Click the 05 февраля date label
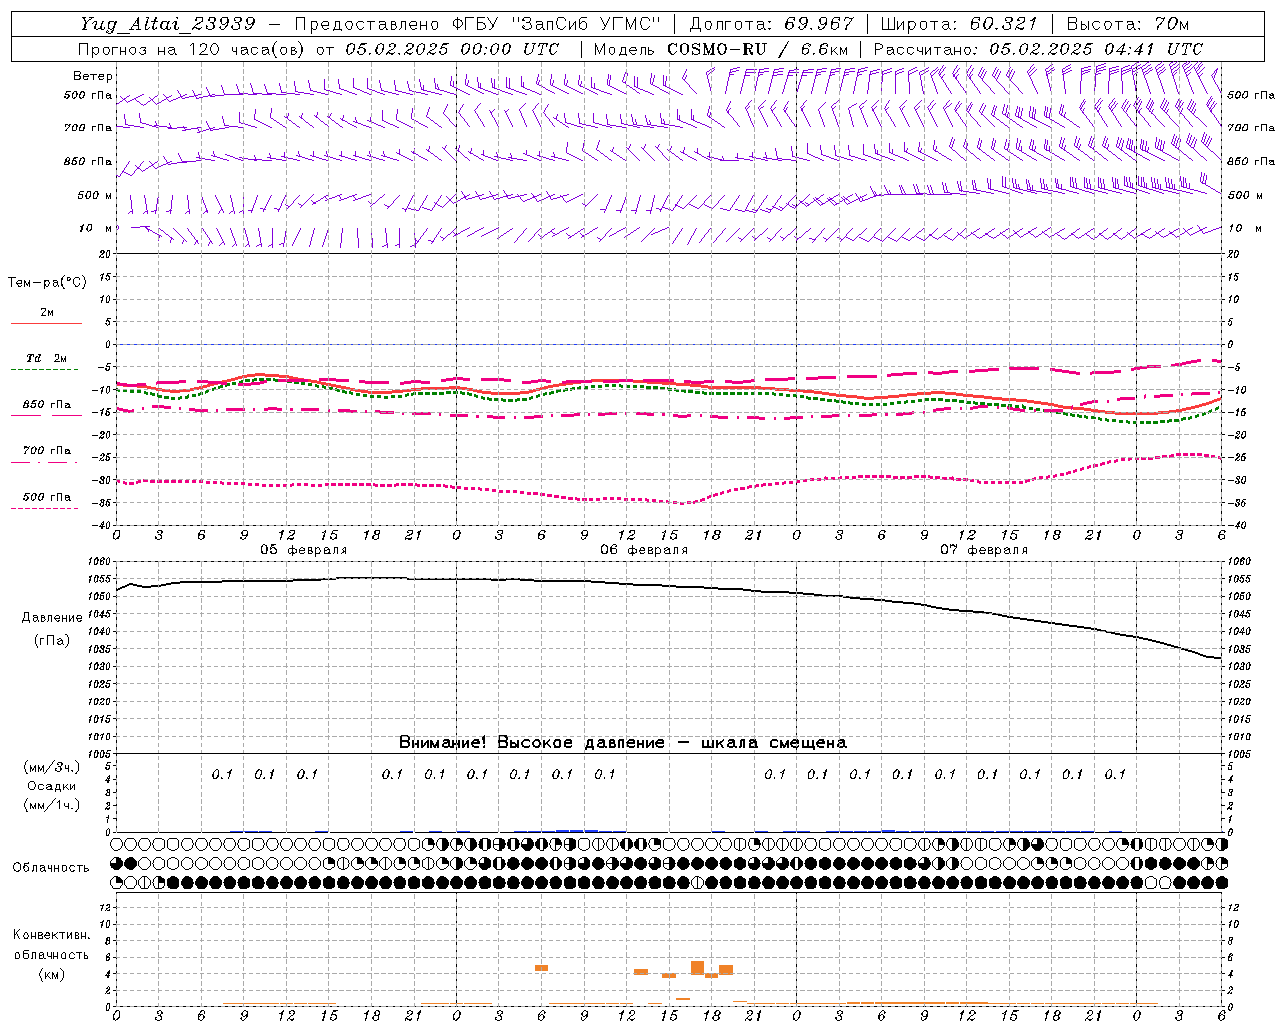 tap(304, 550)
